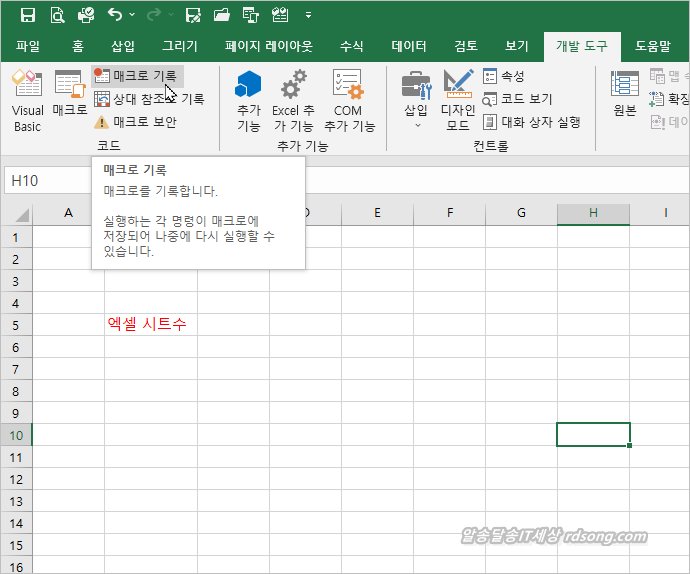Click the 원본 XML source icon
Viewport: 690px width, 574px height.
click(625, 95)
